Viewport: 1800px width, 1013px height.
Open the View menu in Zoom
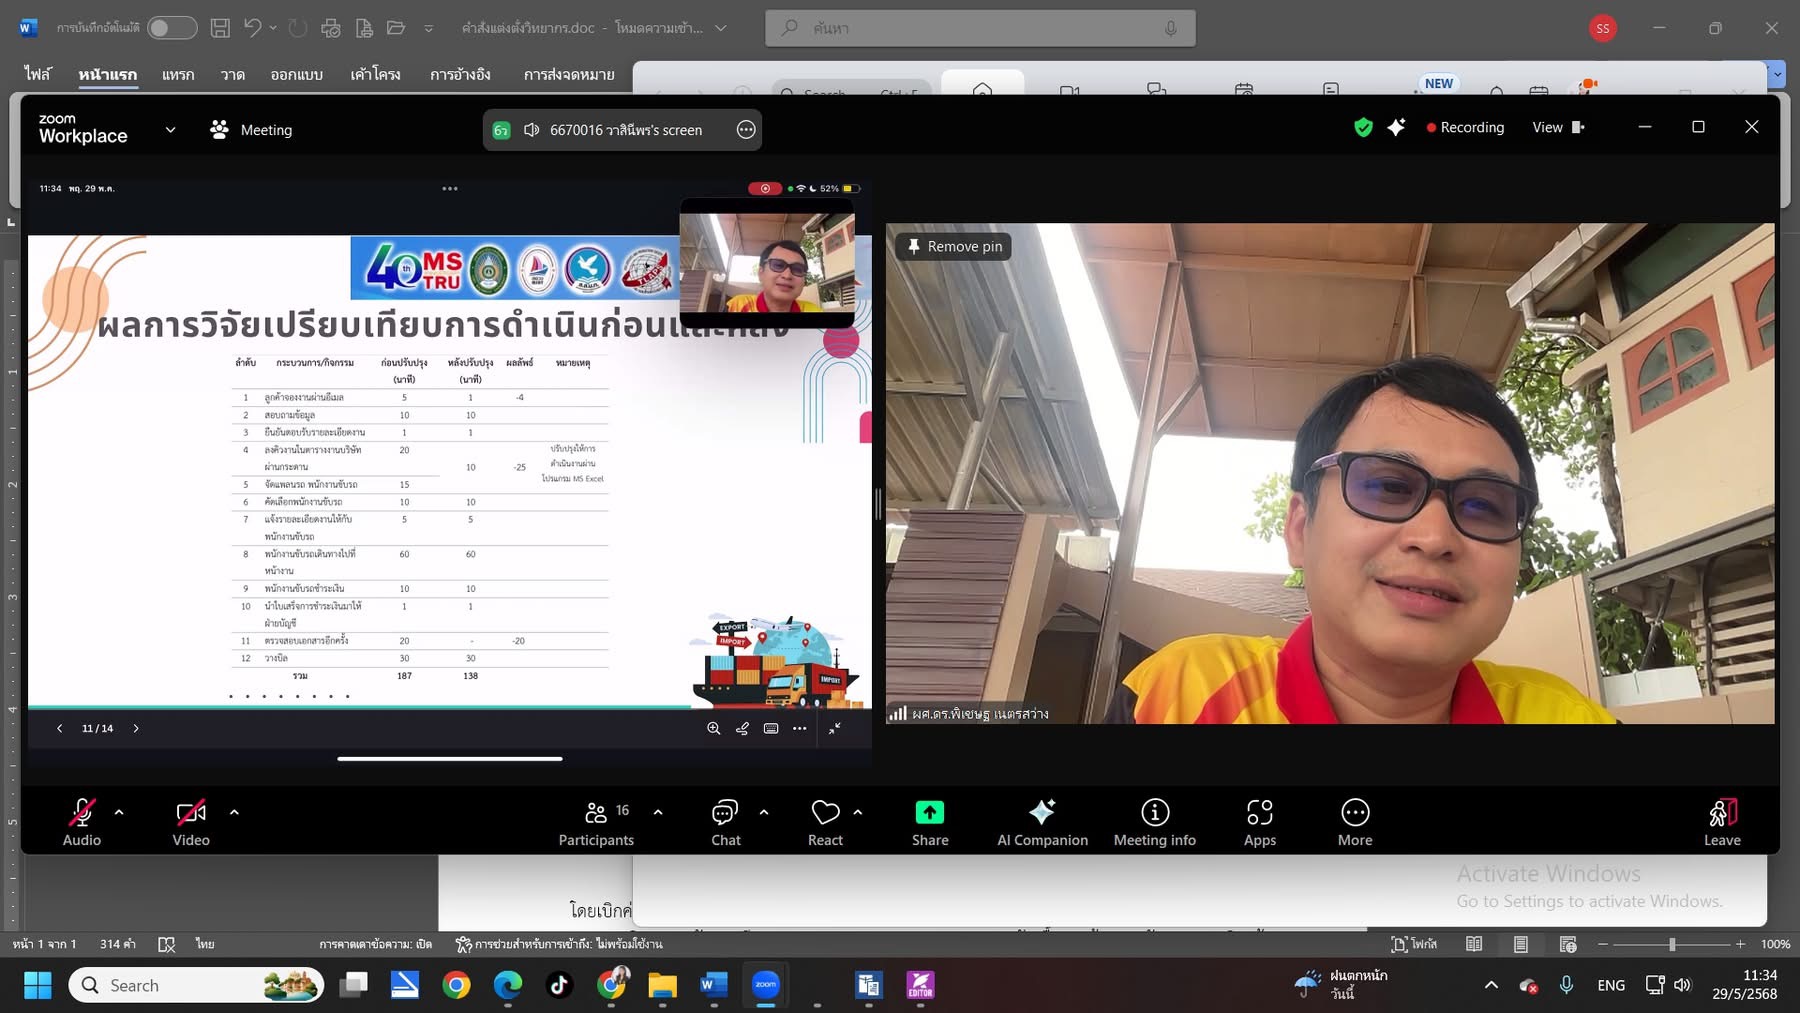point(1557,127)
